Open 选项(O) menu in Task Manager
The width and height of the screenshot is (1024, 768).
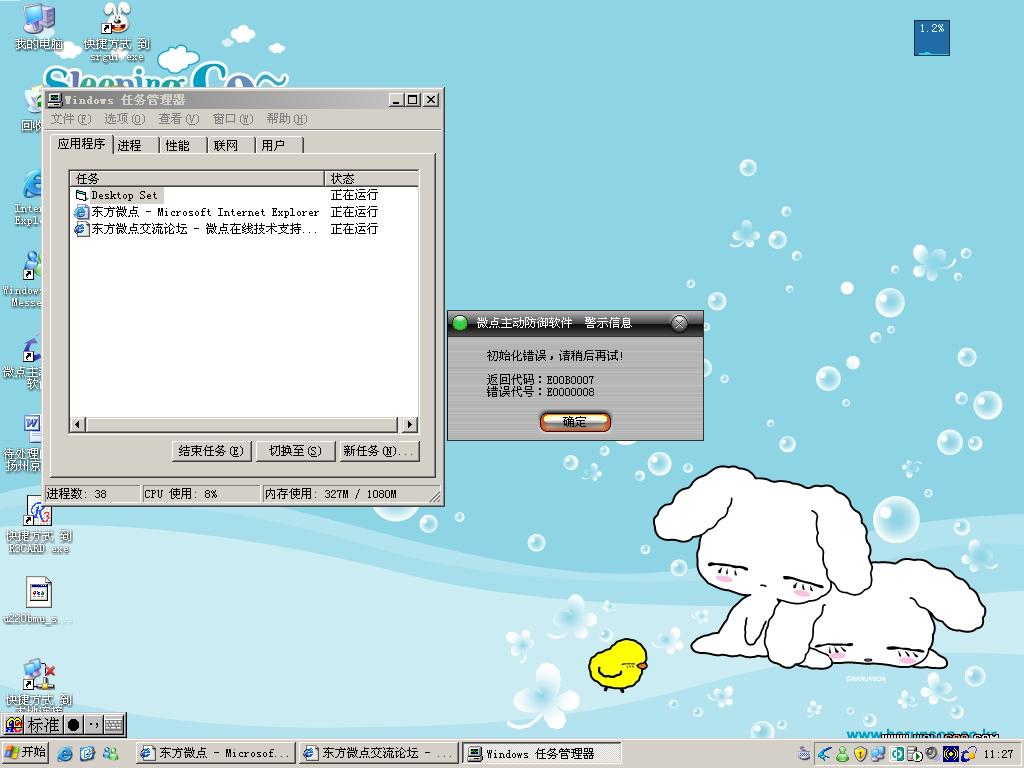coord(125,119)
